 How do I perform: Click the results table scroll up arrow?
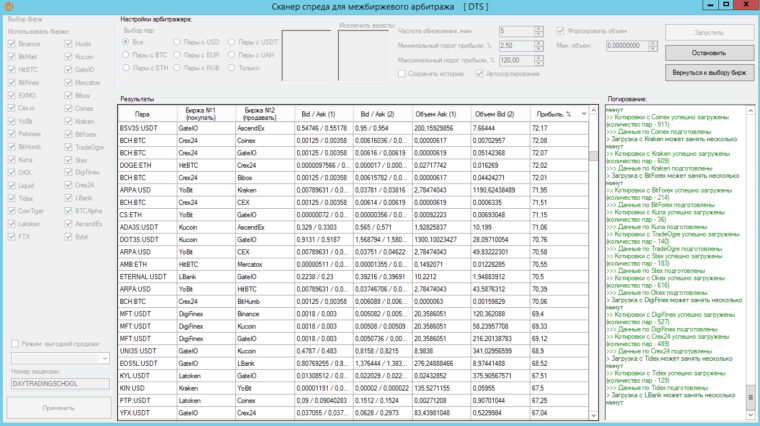(593, 110)
